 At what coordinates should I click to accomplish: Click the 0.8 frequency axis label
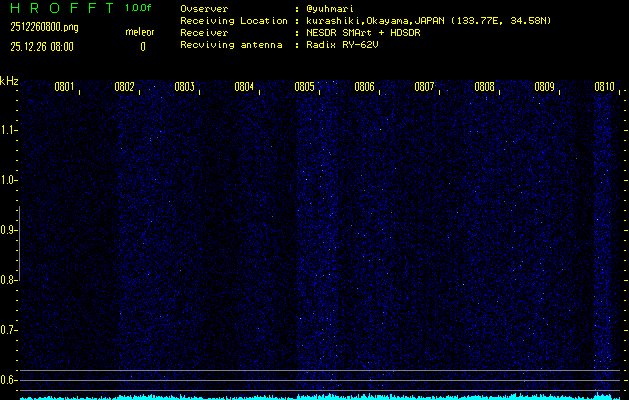click(8, 280)
